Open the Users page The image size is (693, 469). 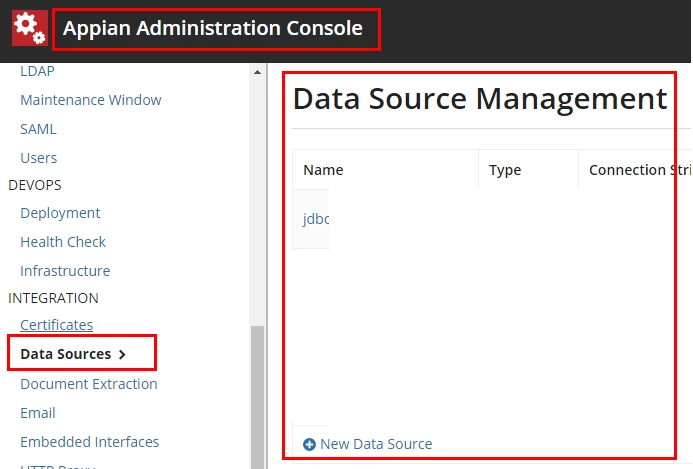39,158
